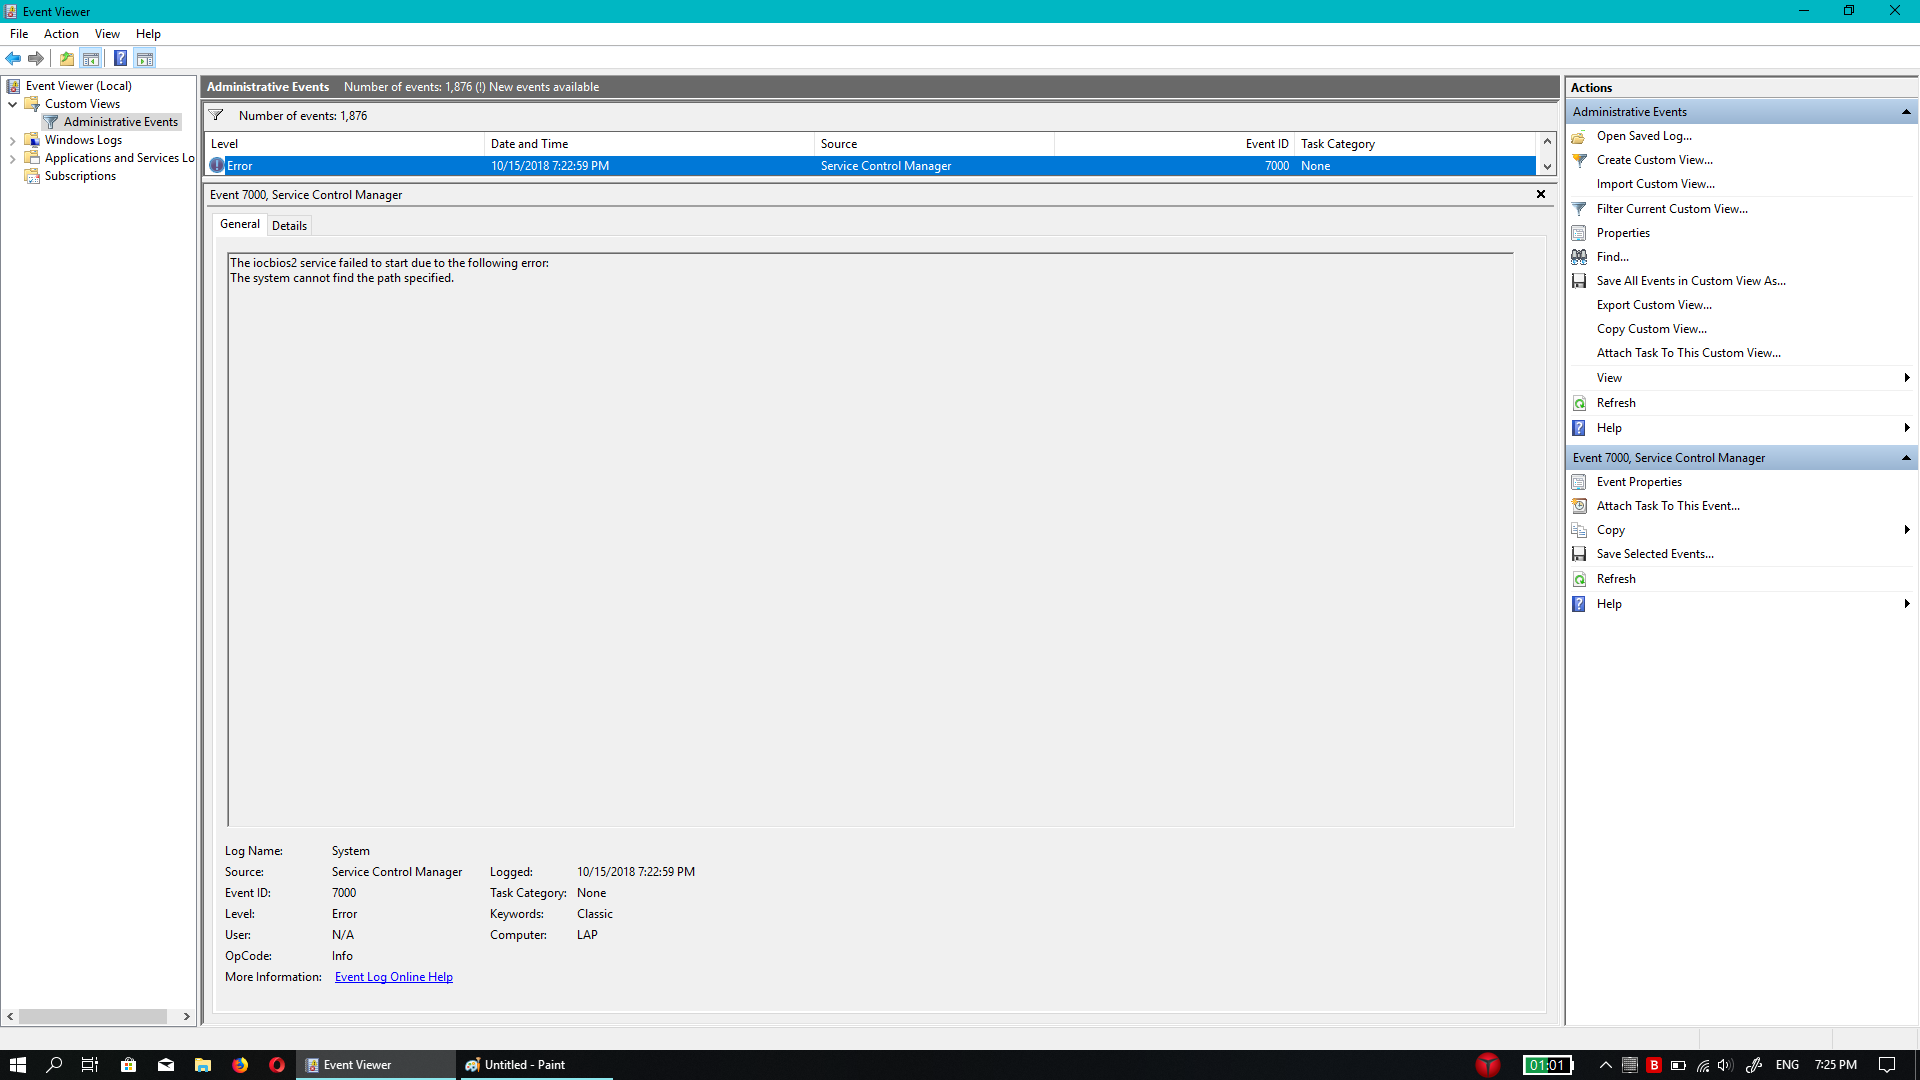Open File Explorer from taskbar
This screenshot has height=1080, width=1920.
[x=203, y=1065]
